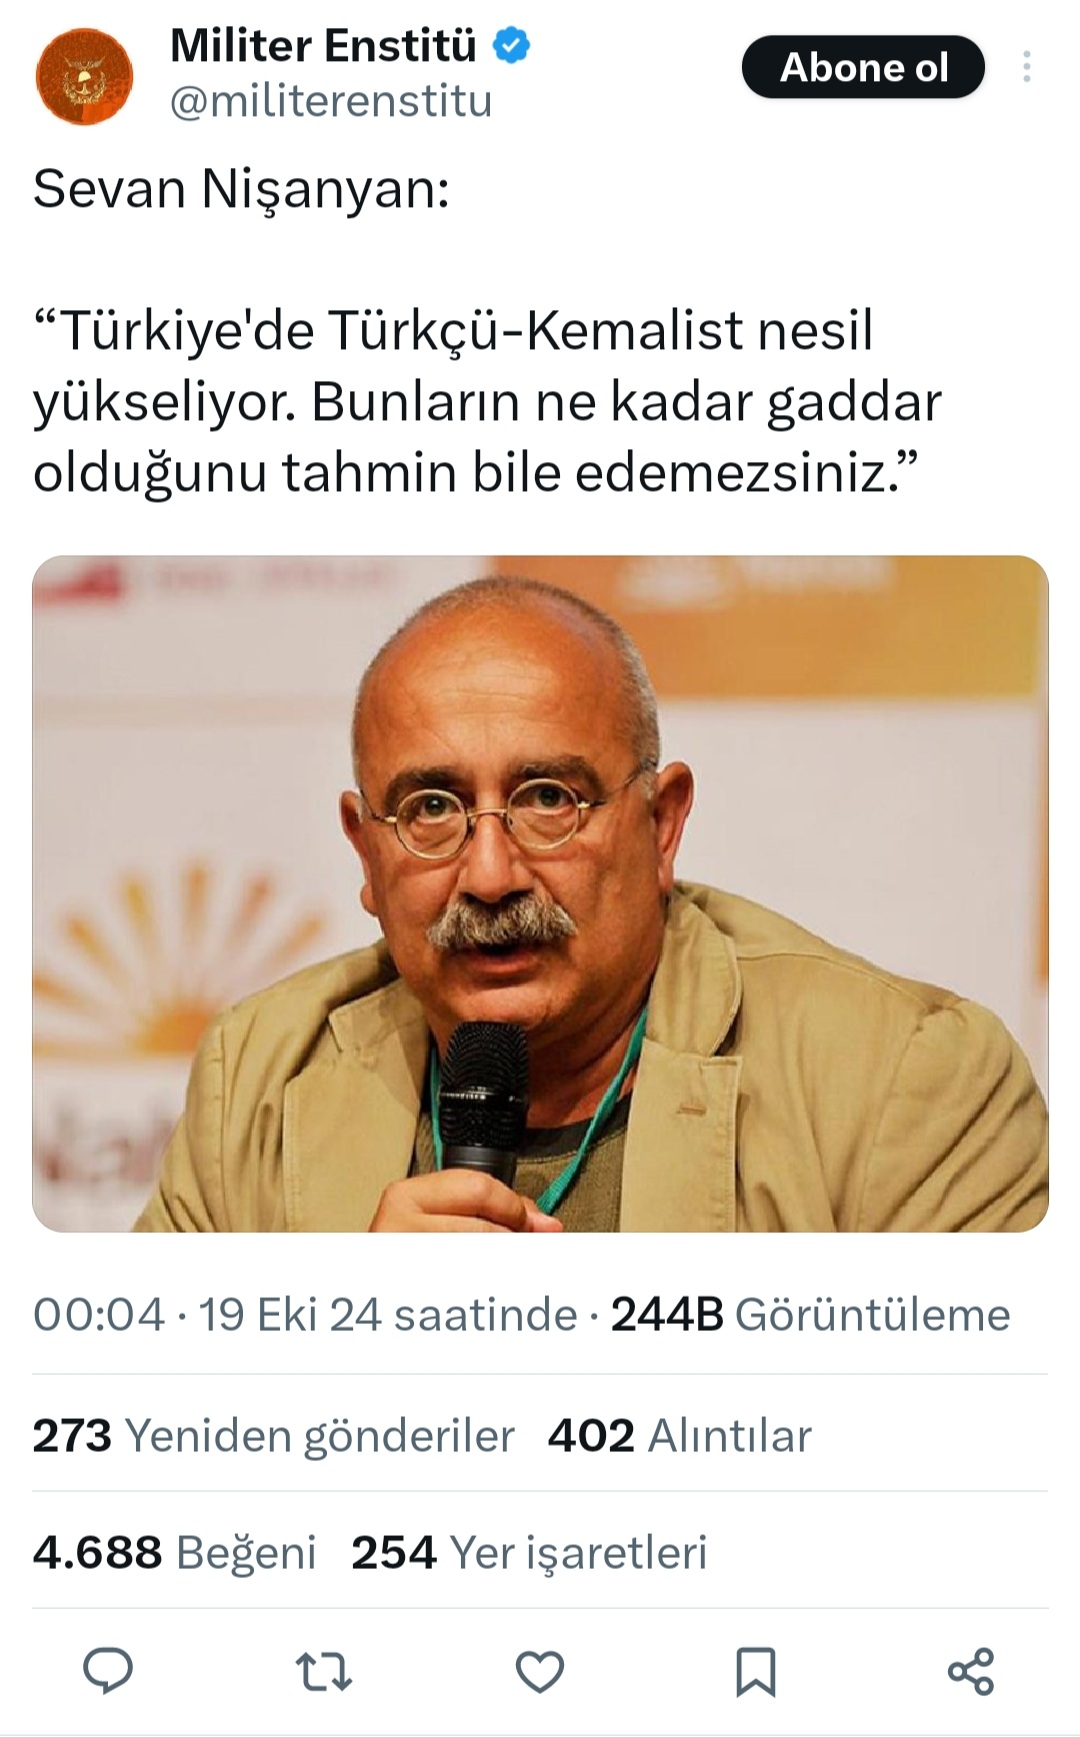
Task: Open the photo of man with microphone
Action: [540, 893]
